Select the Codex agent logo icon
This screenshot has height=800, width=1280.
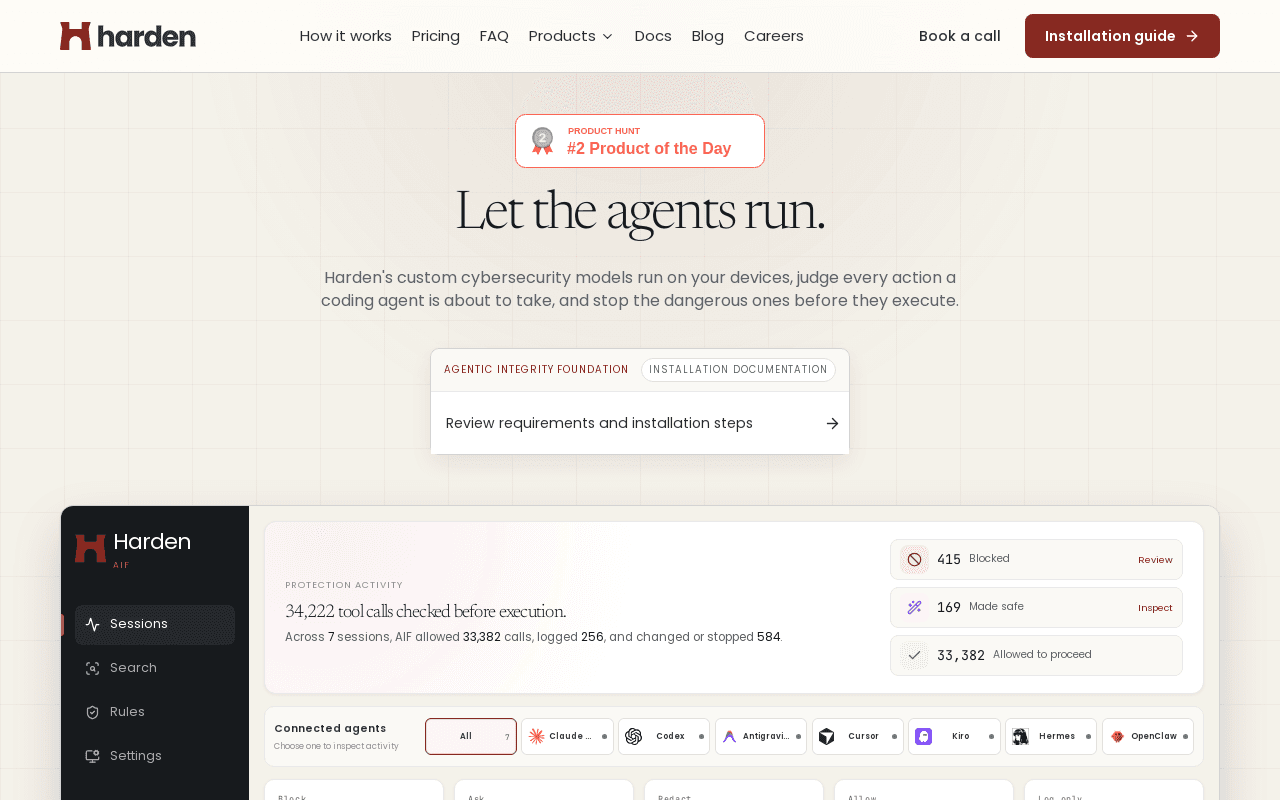tap(633, 736)
